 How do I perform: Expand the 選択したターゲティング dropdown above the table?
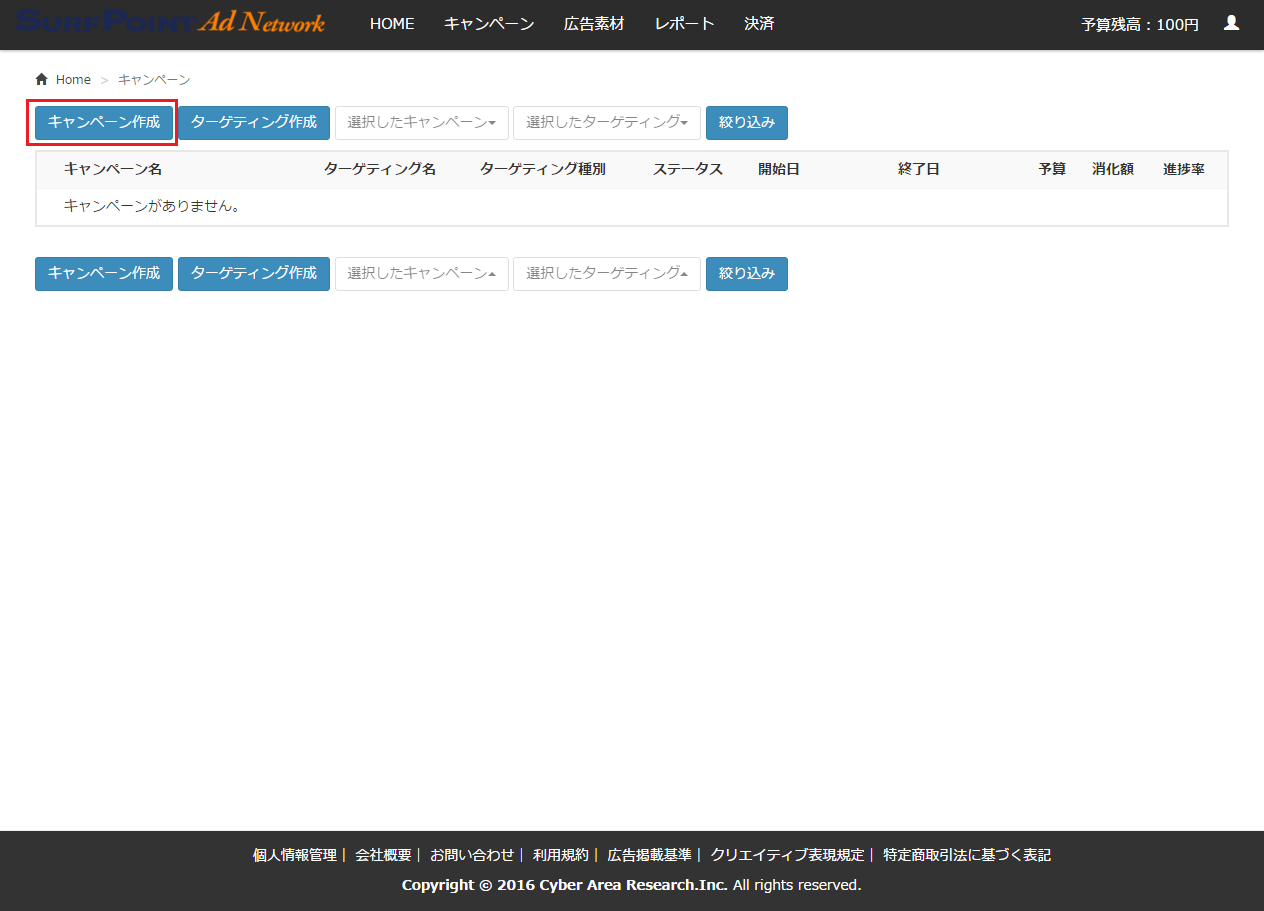[606, 122]
